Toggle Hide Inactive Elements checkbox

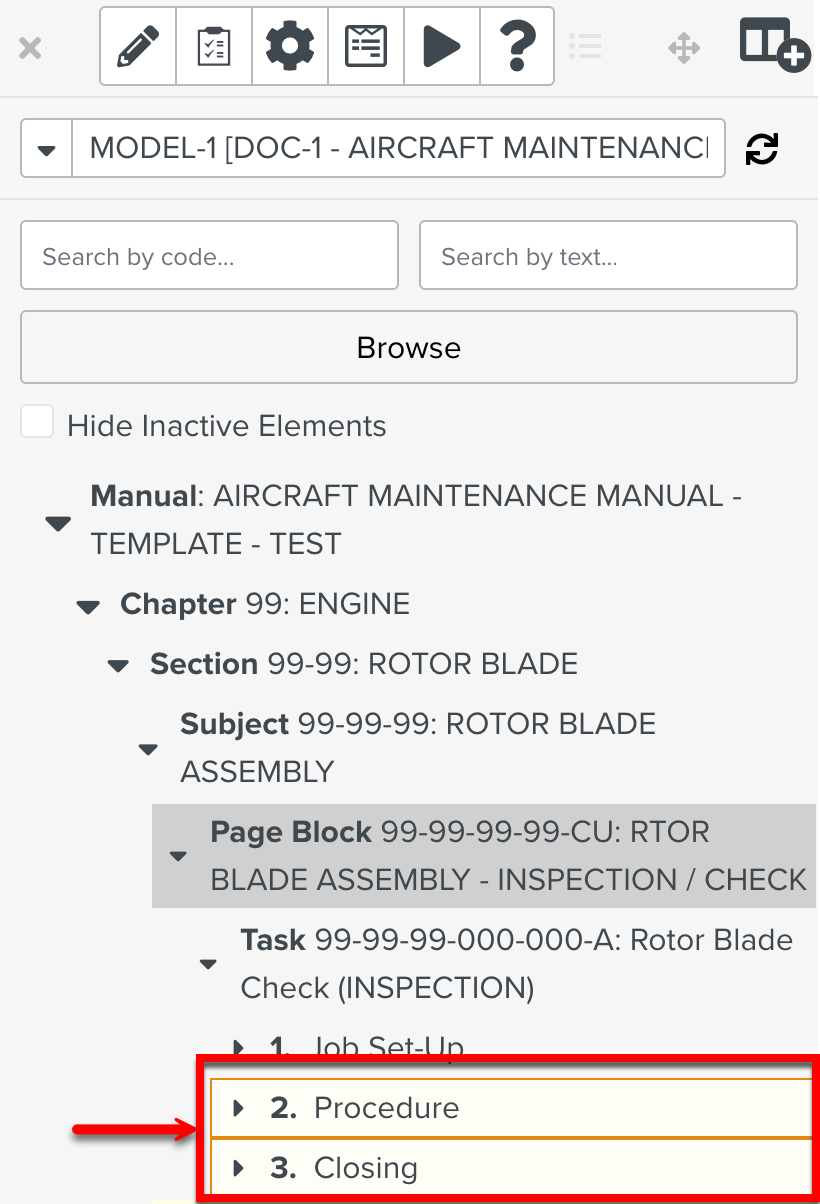pyautogui.click(x=38, y=423)
